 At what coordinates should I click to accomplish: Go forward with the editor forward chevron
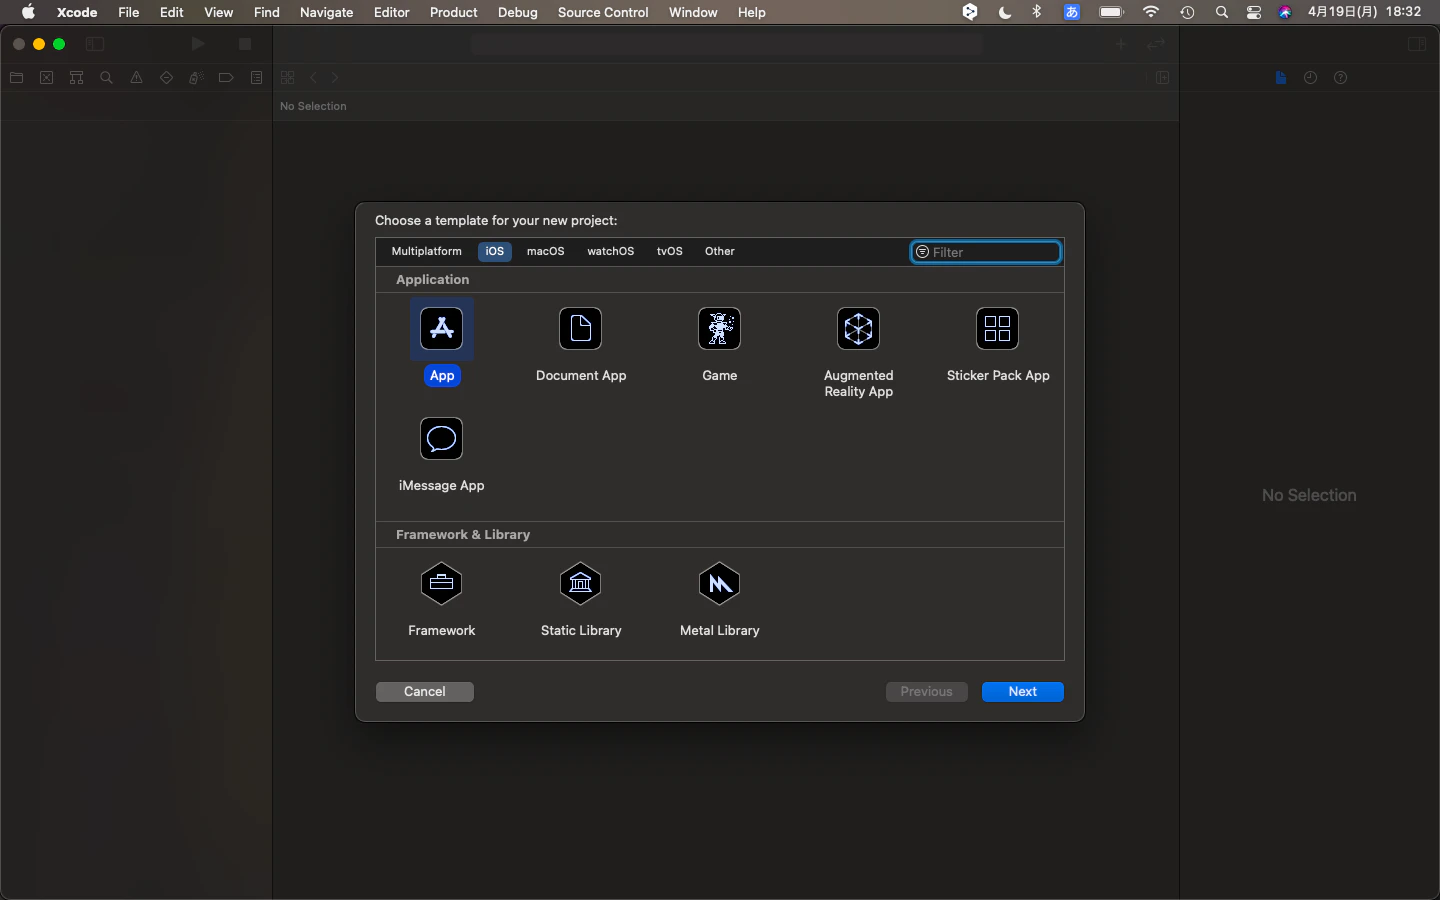pyautogui.click(x=336, y=78)
